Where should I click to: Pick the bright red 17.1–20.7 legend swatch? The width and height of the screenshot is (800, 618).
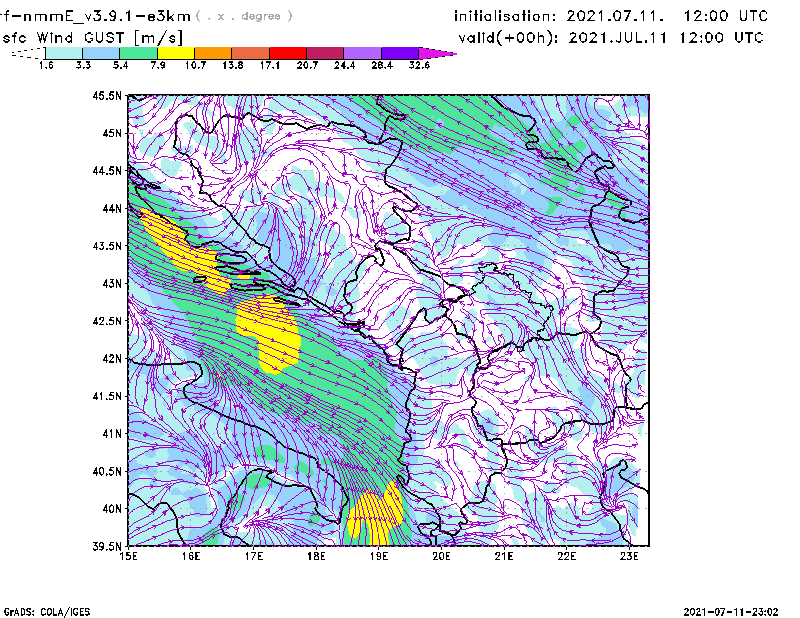pyautogui.click(x=288, y=53)
